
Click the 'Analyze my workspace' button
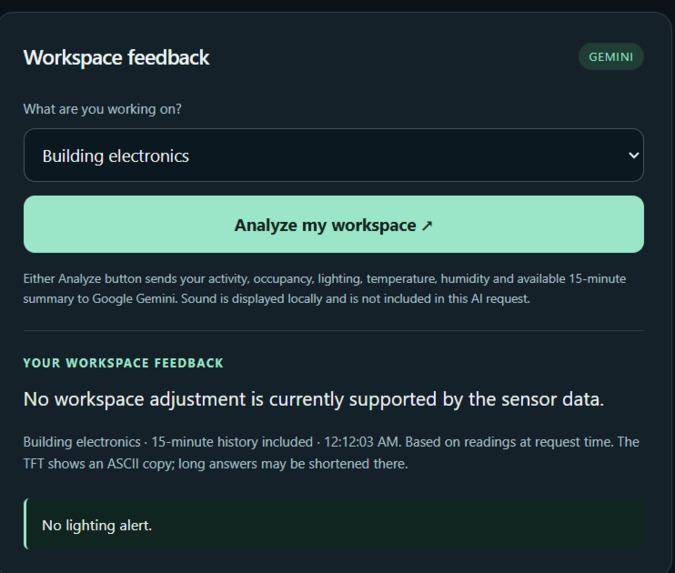pos(334,224)
